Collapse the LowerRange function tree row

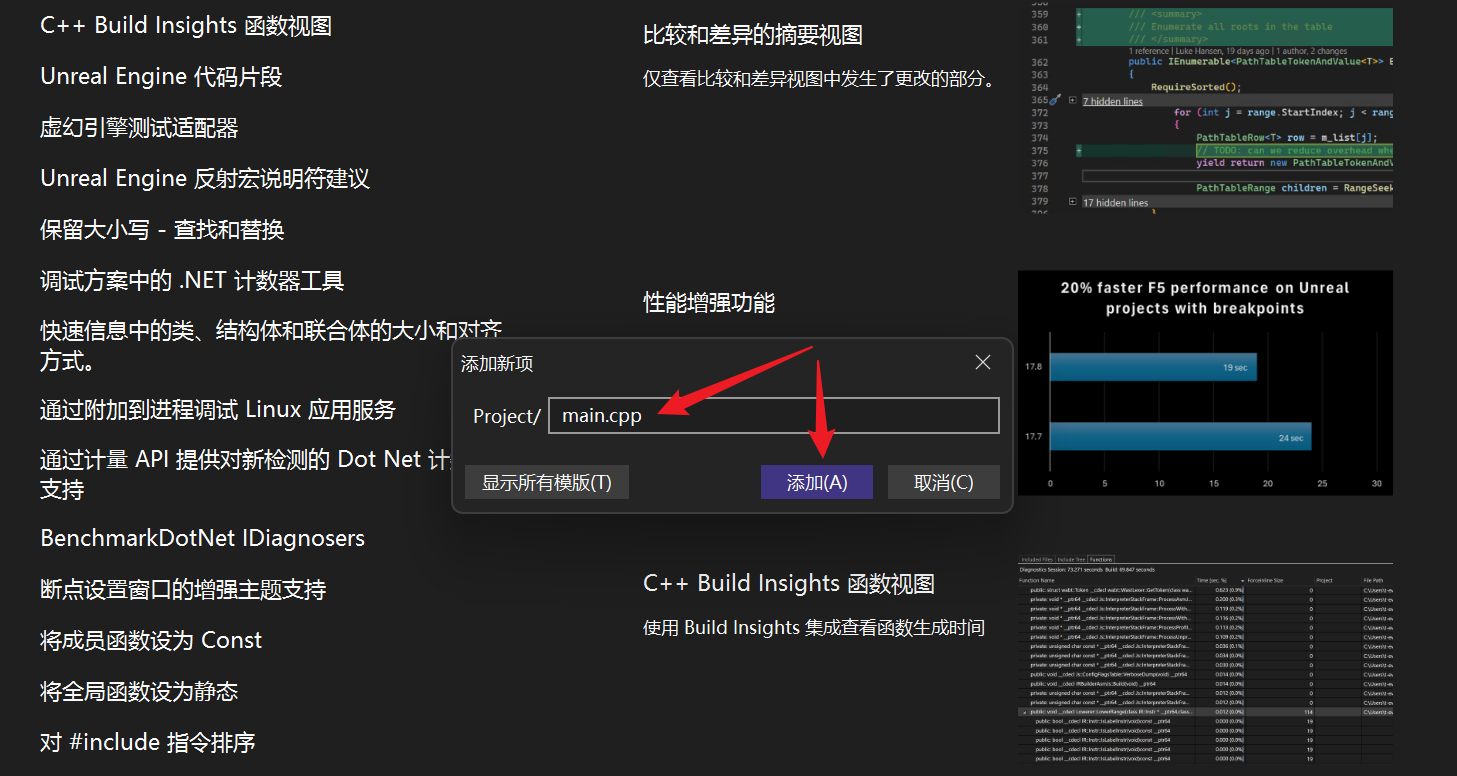pyautogui.click(x=1025, y=711)
